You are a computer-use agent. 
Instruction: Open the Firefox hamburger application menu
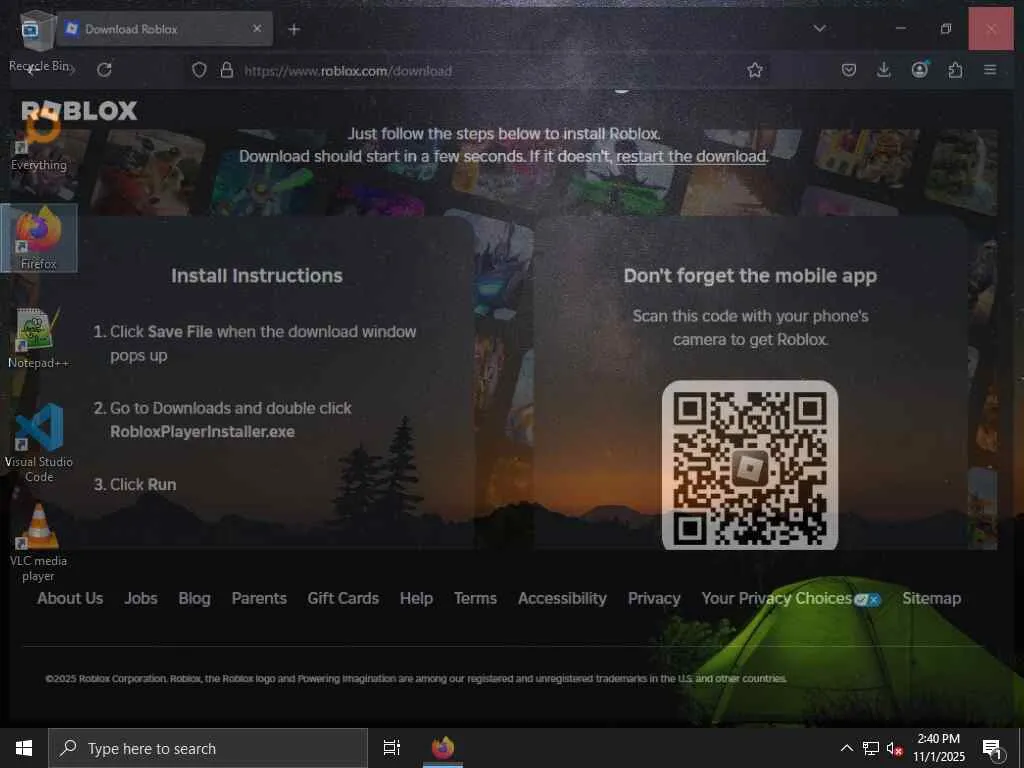tap(990, 70)
